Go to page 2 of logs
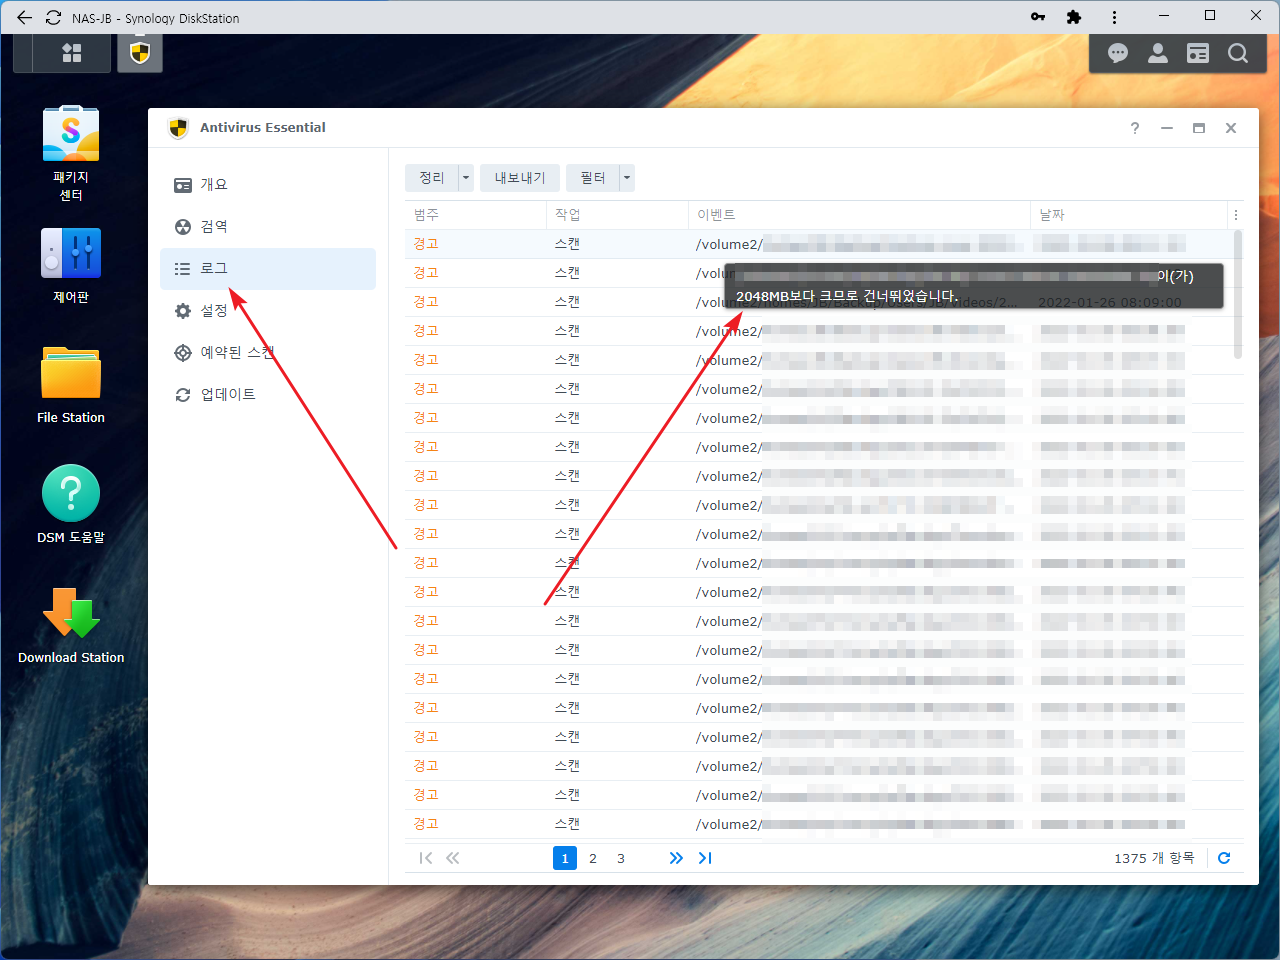The height and width of the screenshot is (960, 1280). (593, 858)
